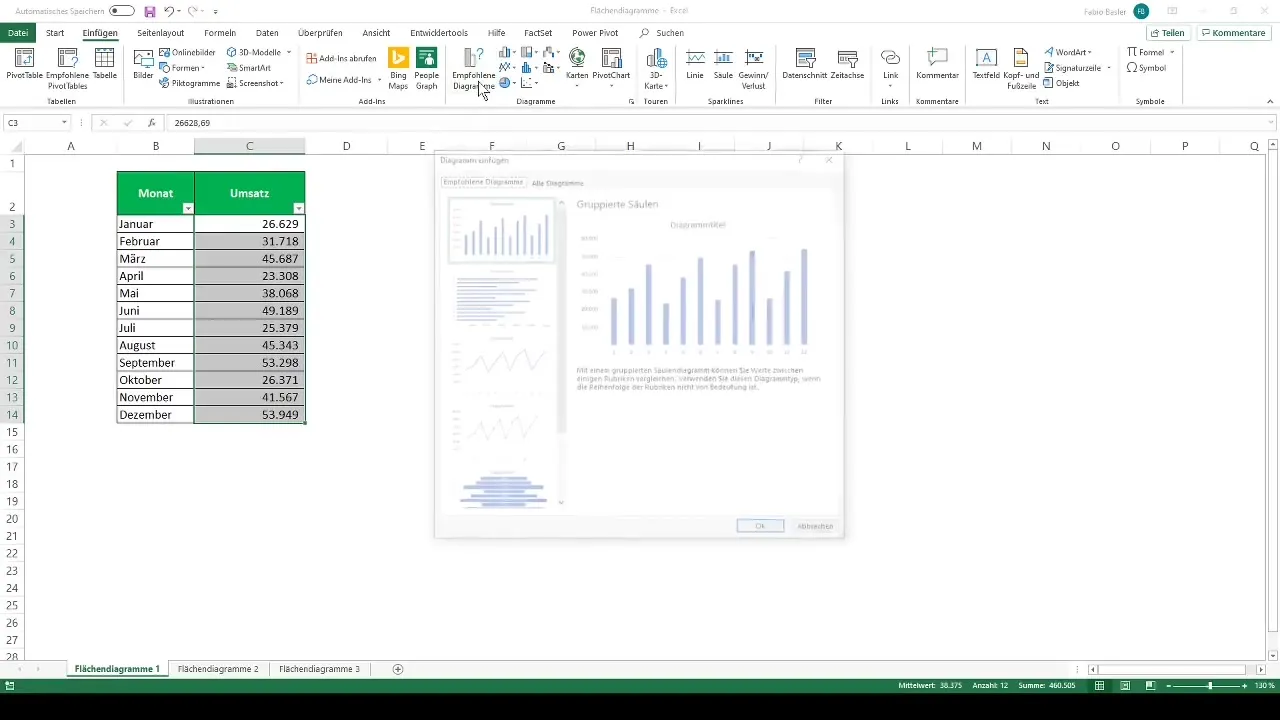Viewport: 1280px width, 720px height.
Task: Expand the 3D-Modelle dropdown
Action: pos(289,52)
